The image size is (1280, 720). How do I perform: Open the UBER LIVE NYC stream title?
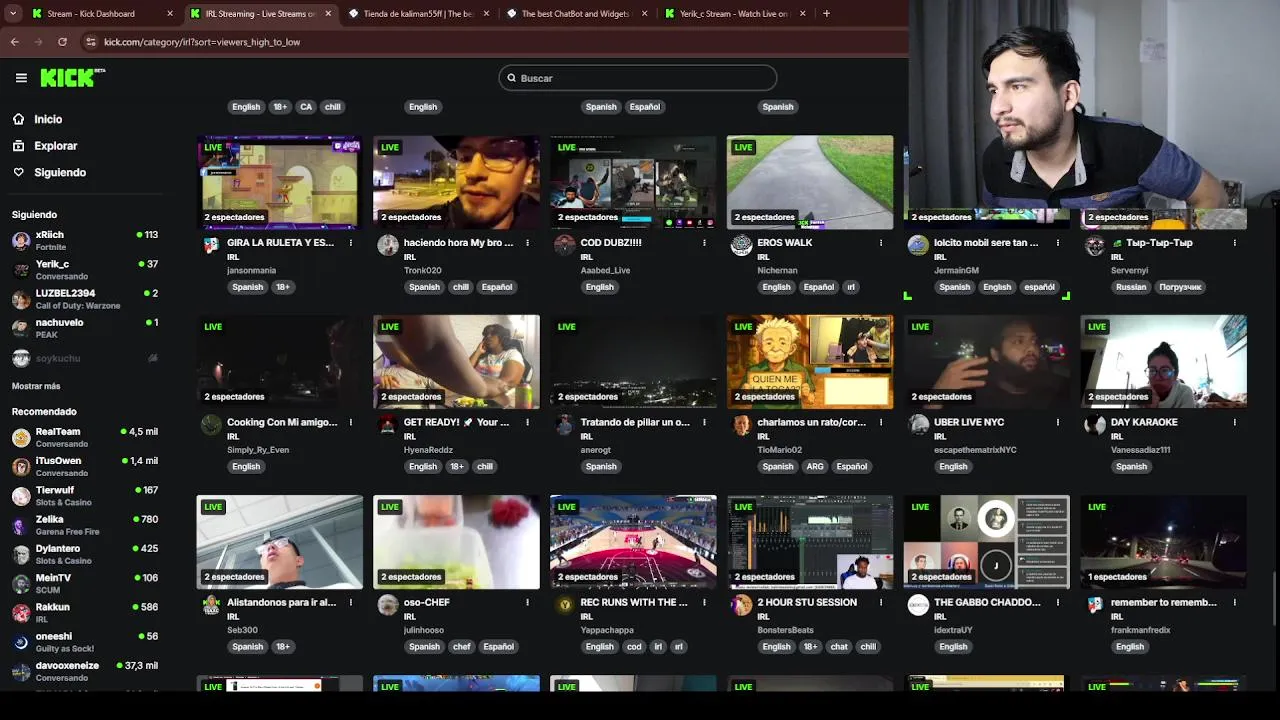tap(969, 422)
